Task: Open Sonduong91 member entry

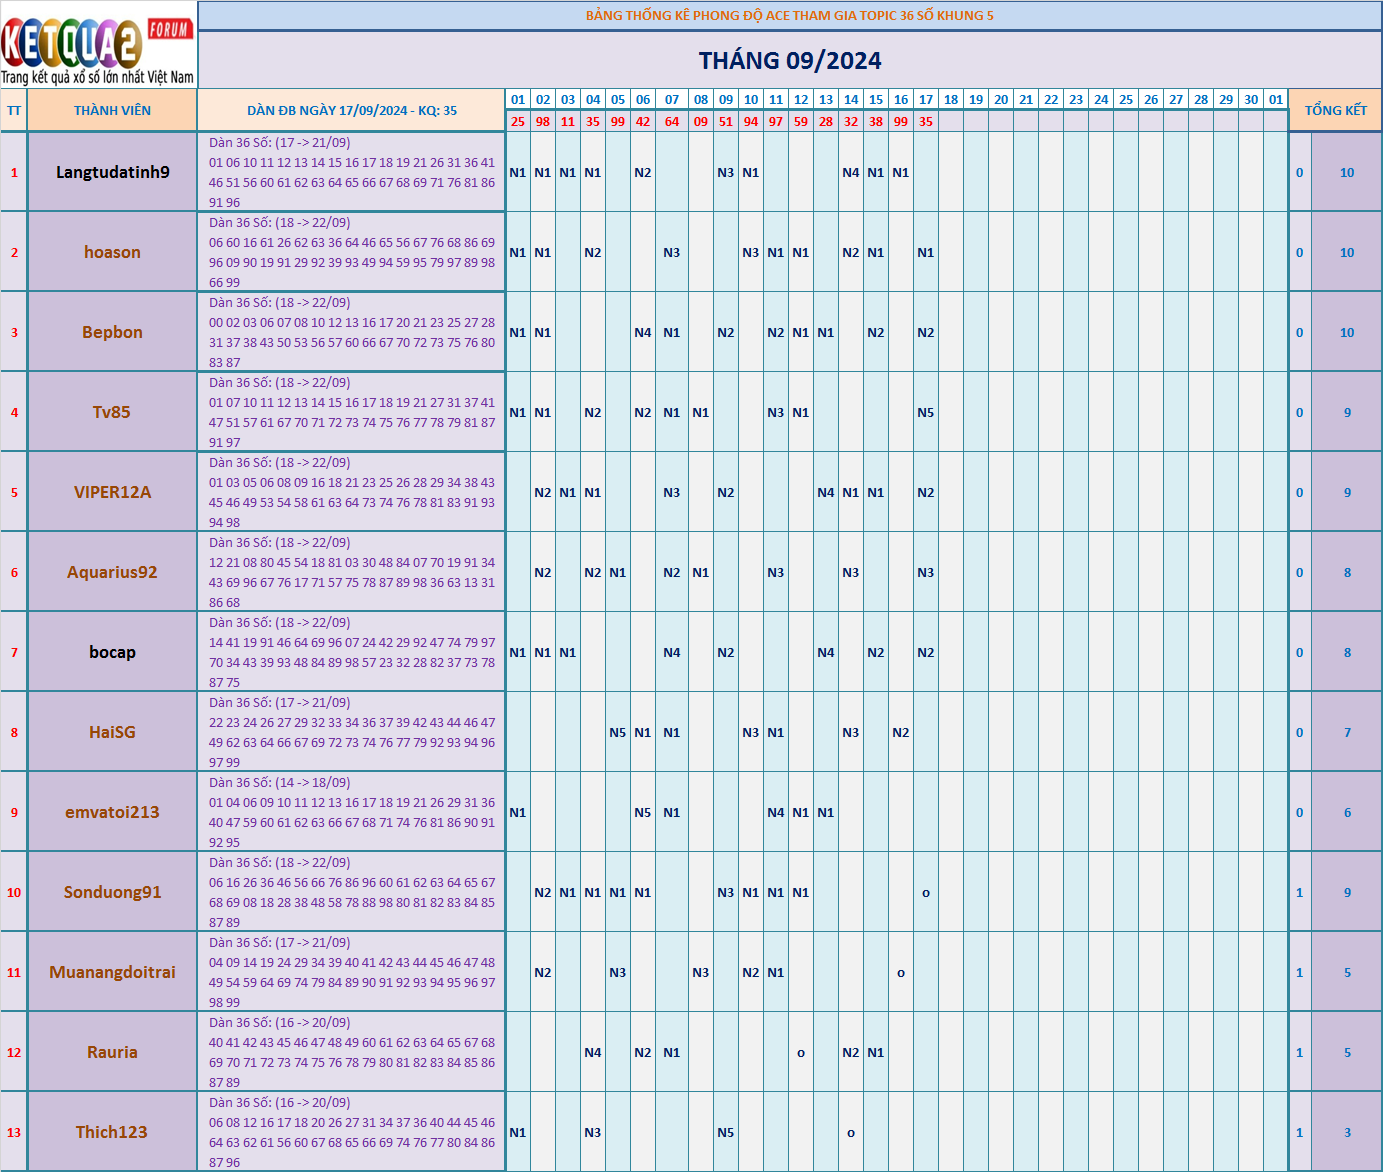Action: click(112, 892)
